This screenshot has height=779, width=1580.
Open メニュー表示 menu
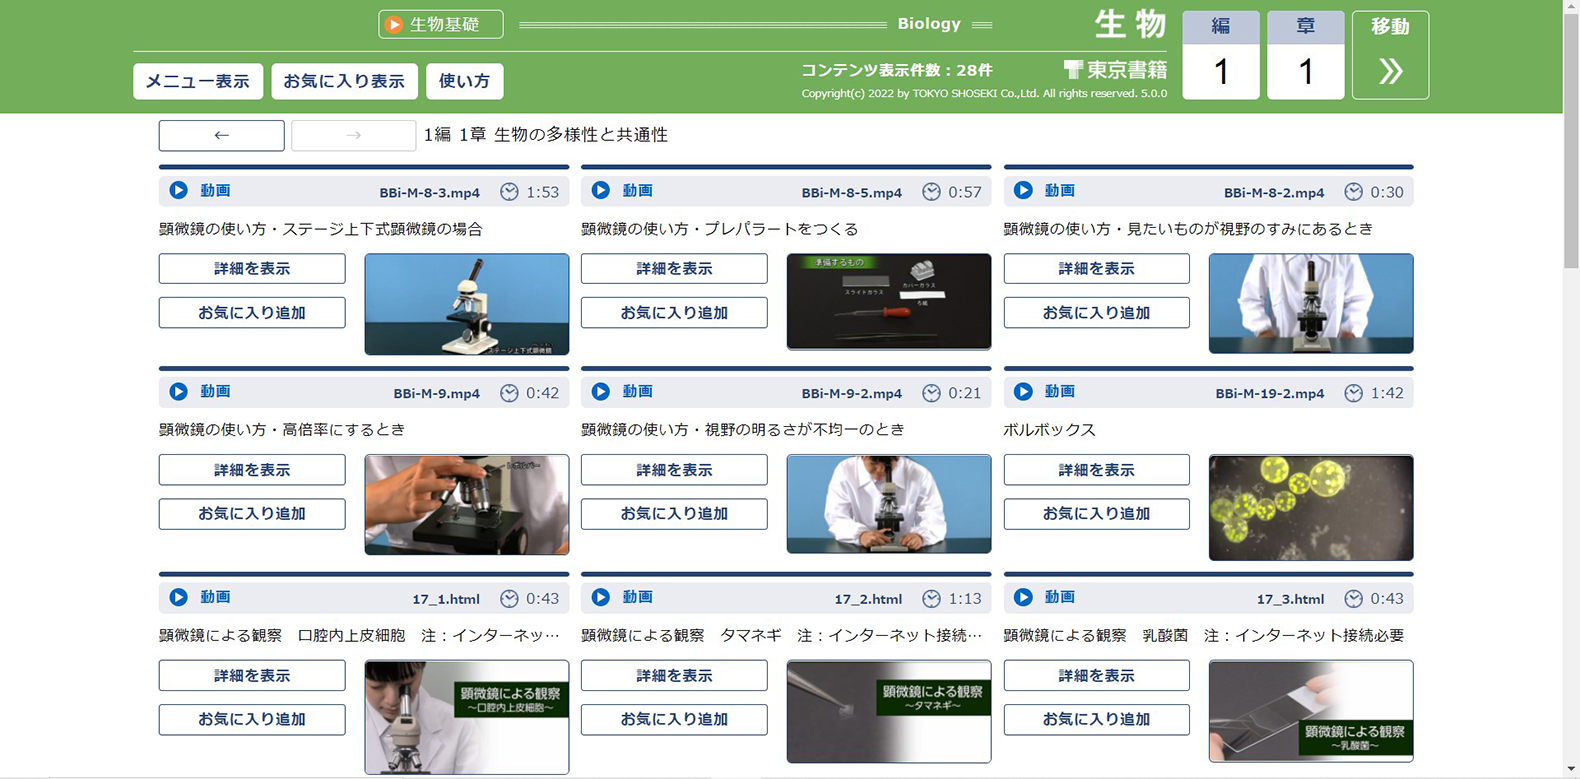(x=198, y=81)
